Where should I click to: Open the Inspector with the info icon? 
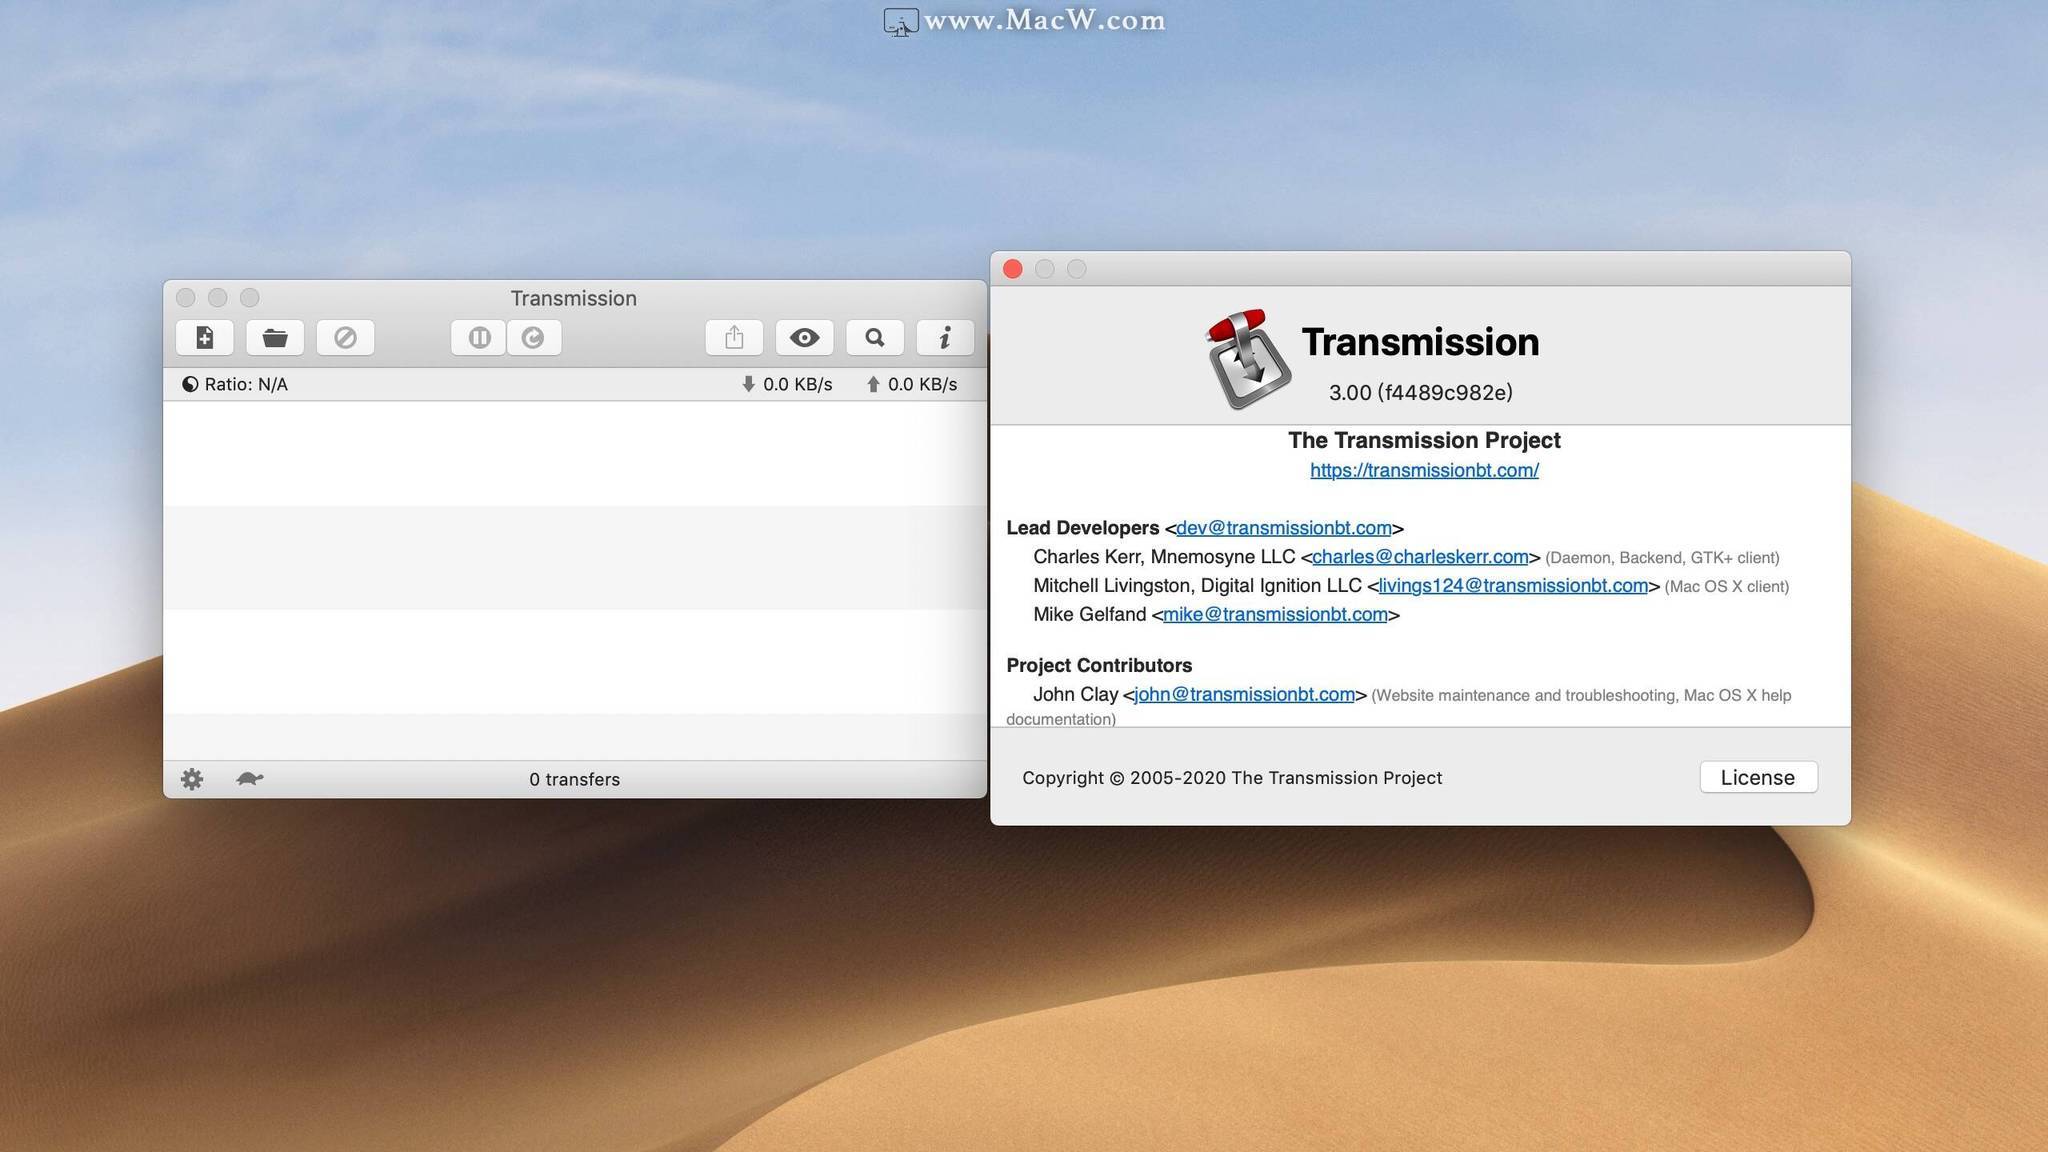pyautogui.click(x=945, y=337)
